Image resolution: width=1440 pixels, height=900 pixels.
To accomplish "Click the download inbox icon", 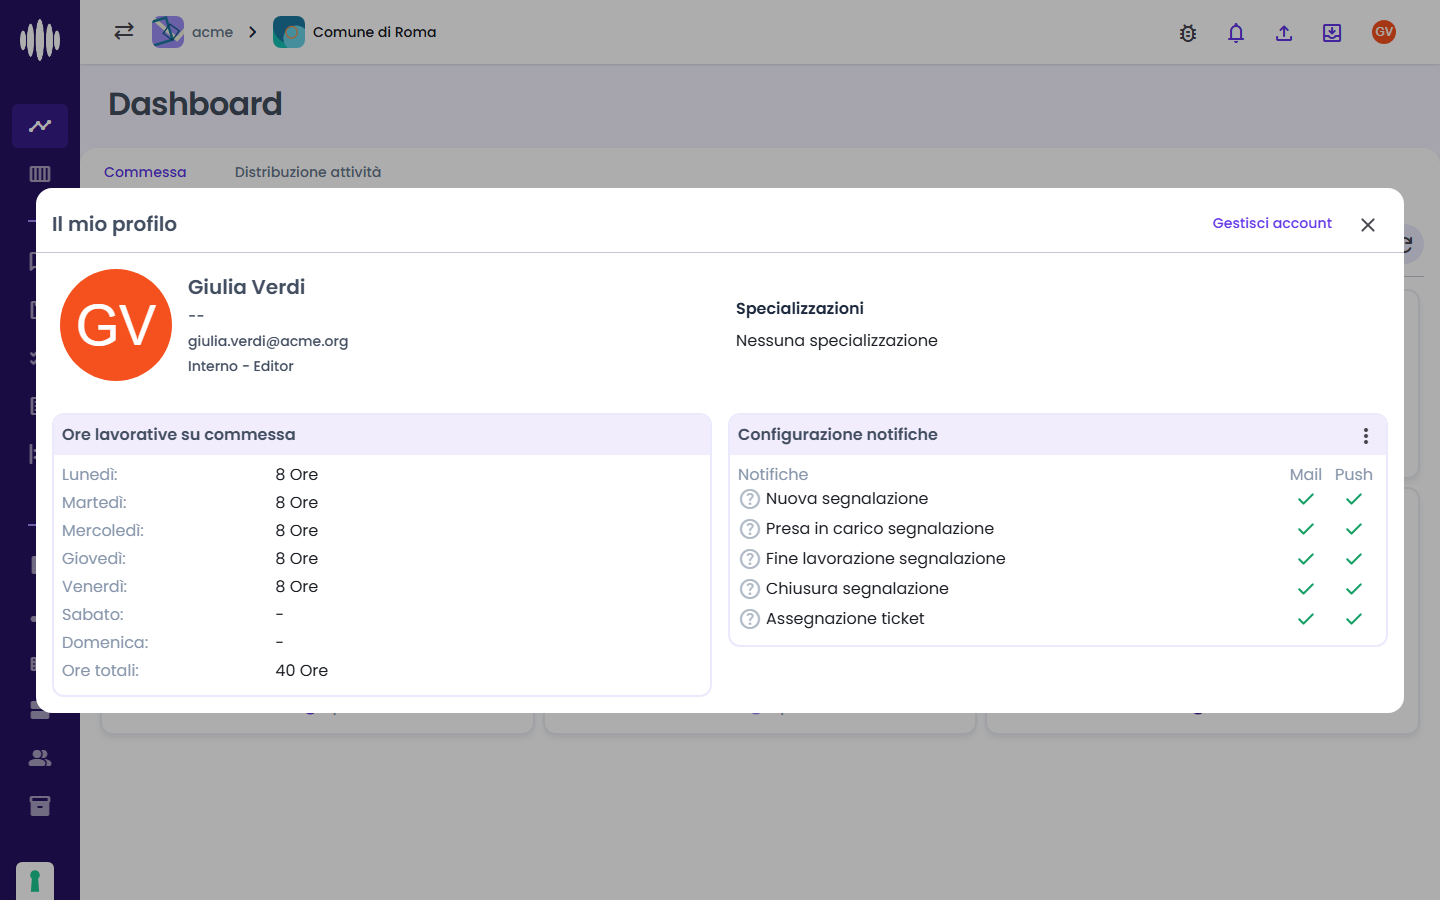I will (1332, 33).
